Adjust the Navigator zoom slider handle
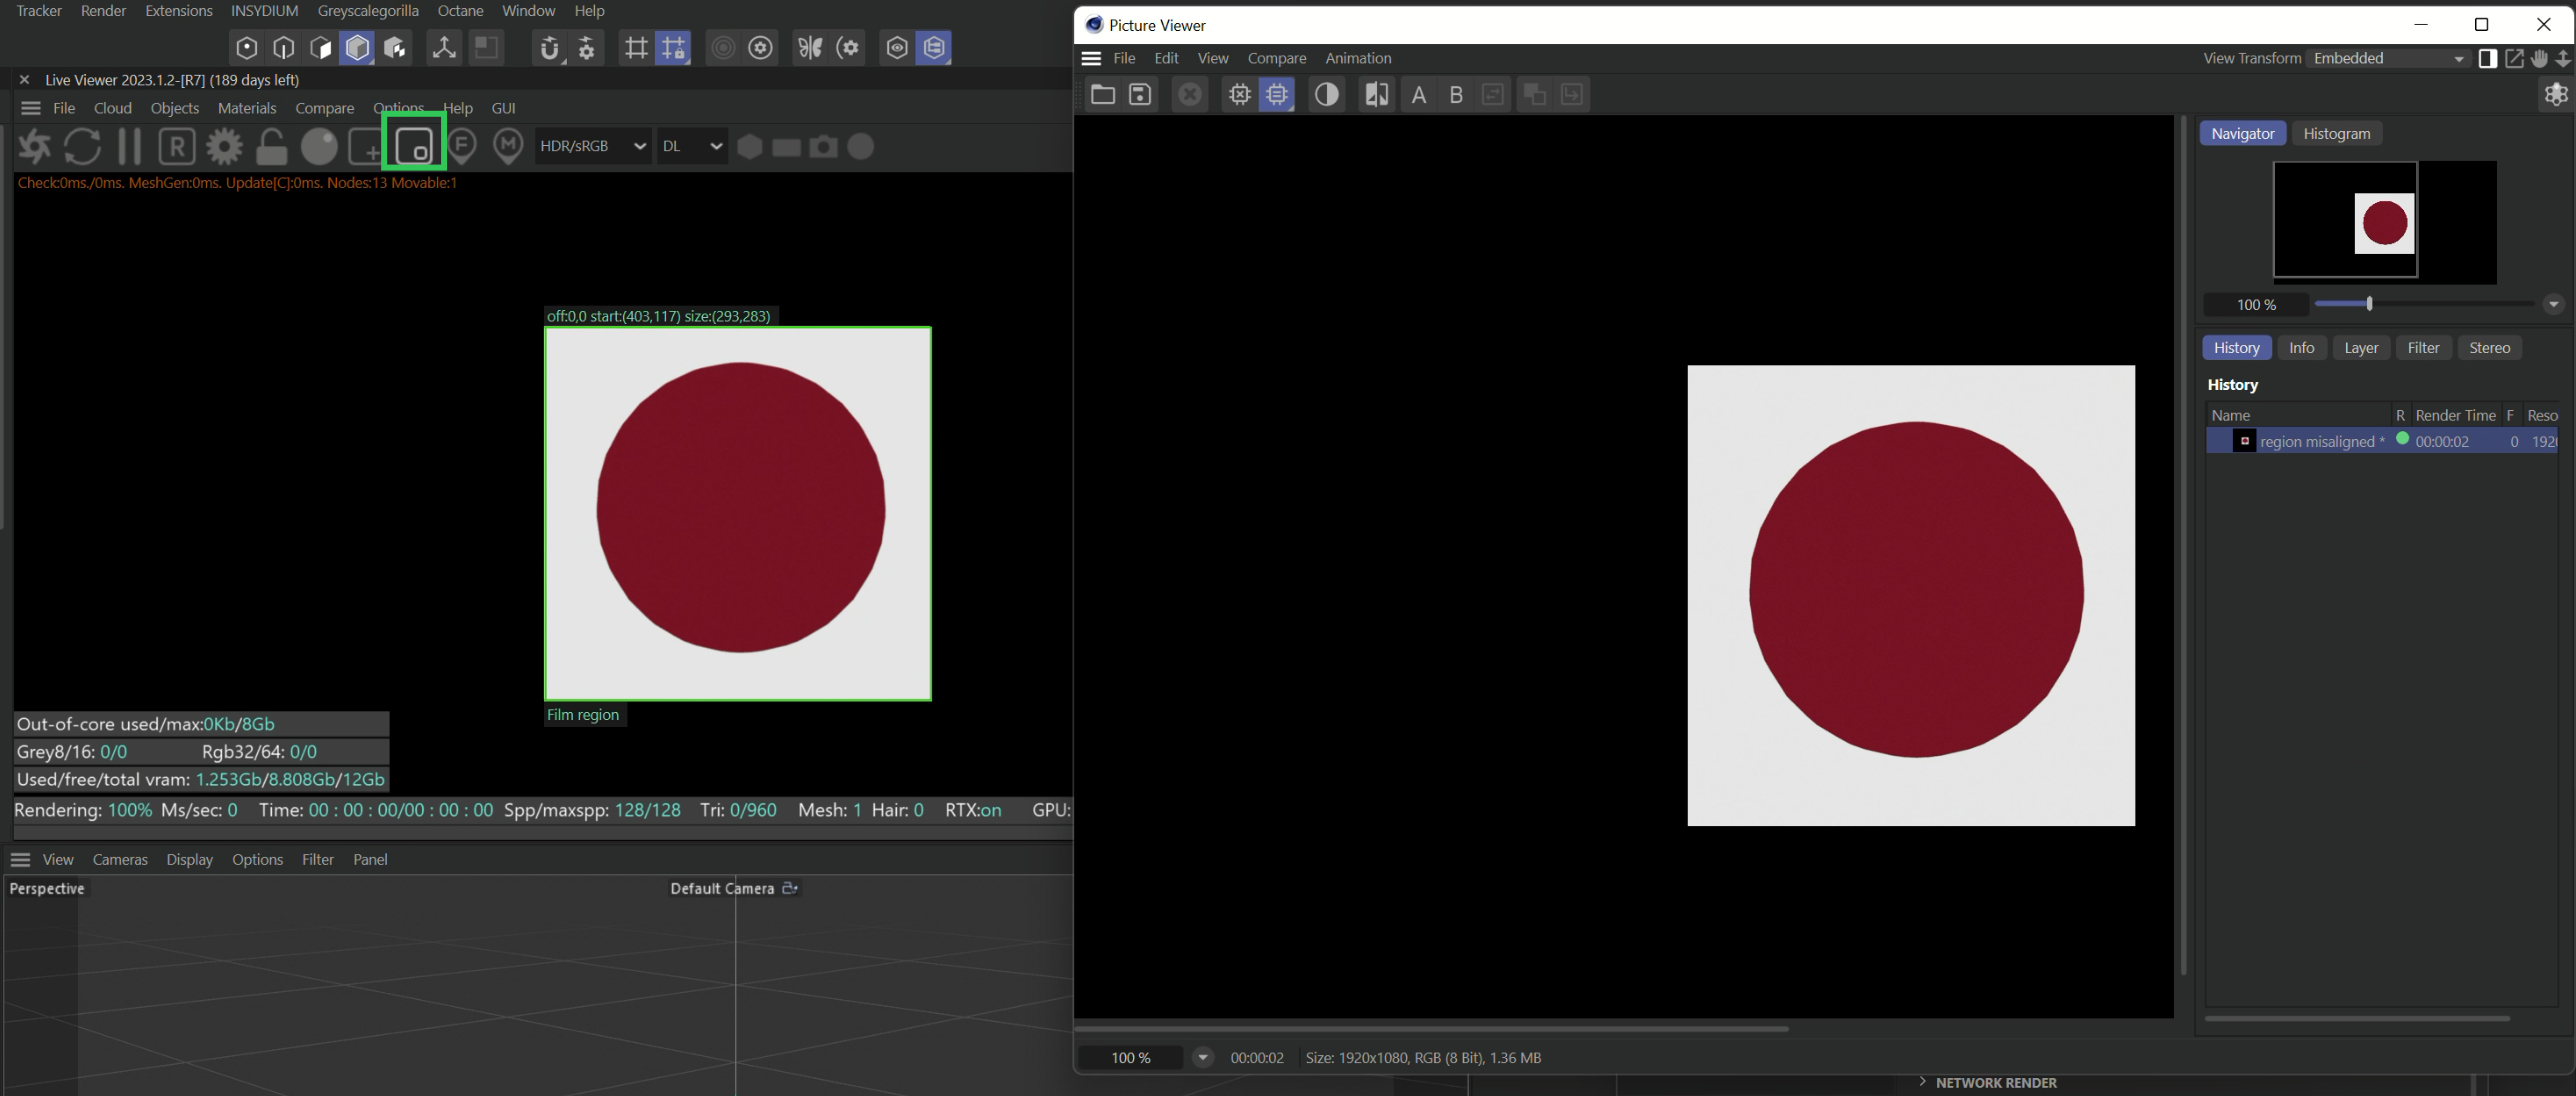The image size is (2576, 1096). point(2369,304)
